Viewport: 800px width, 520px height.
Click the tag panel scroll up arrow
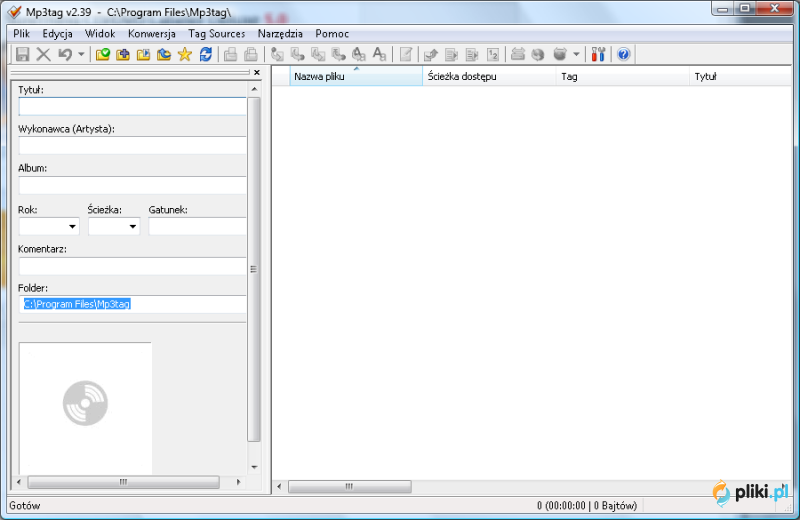254,89
